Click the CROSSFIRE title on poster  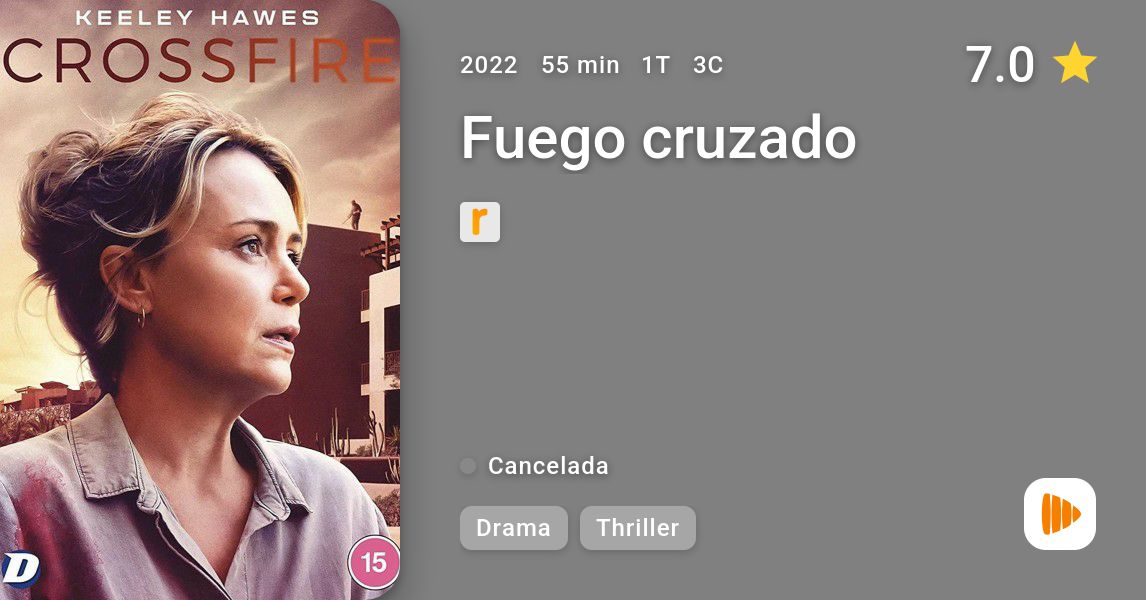[200, 61]
